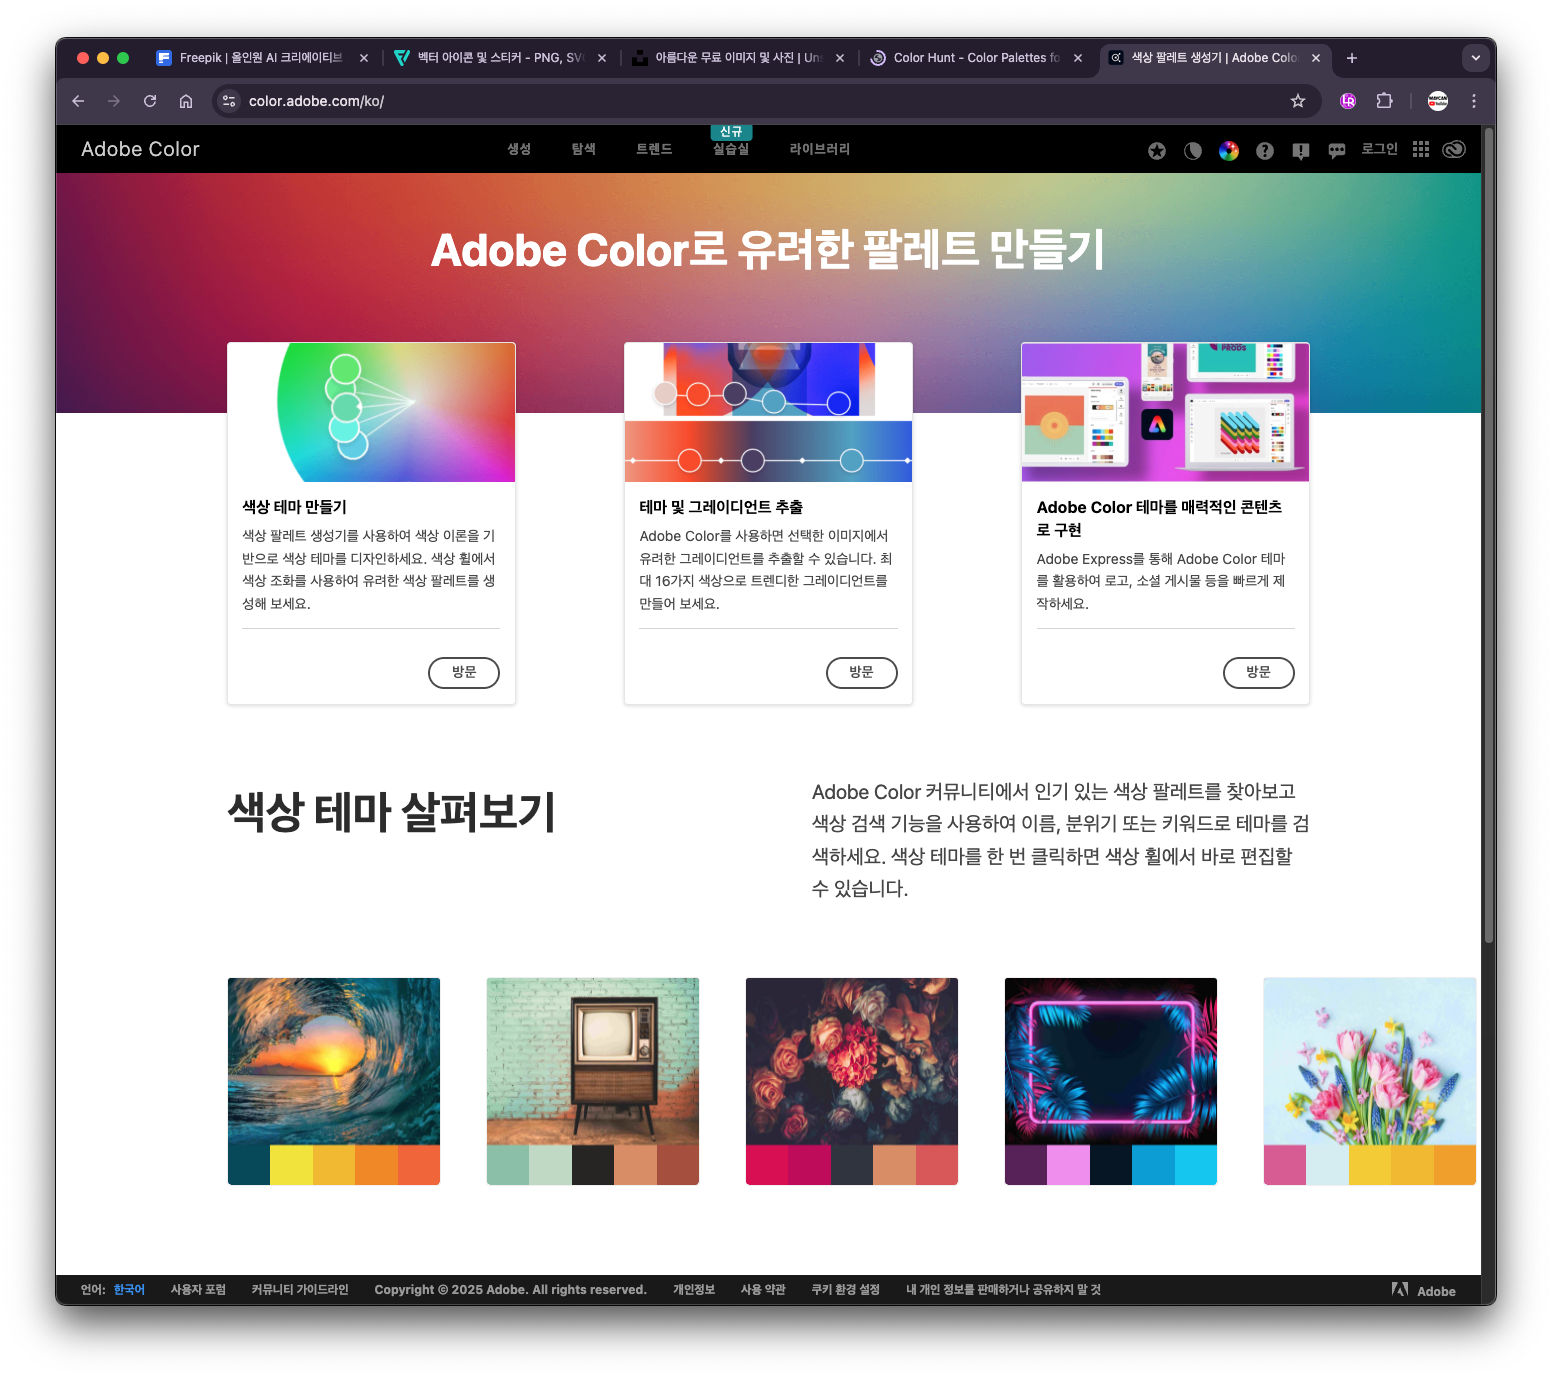Switch to the Color Hunt browser tab

coord(975,58)
